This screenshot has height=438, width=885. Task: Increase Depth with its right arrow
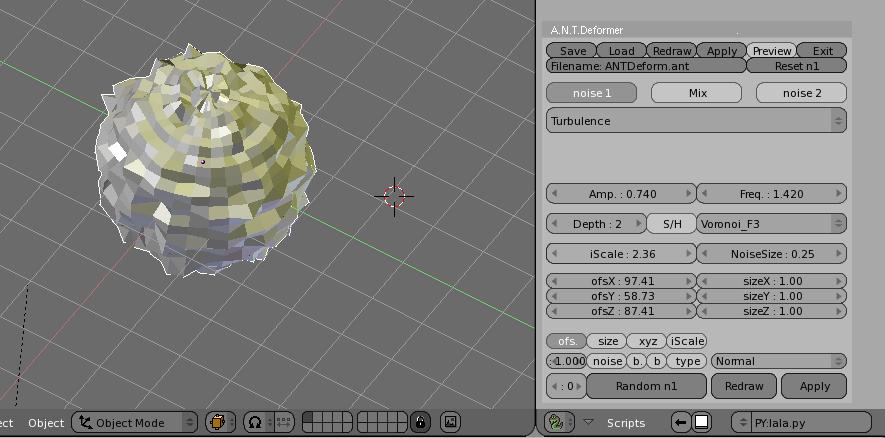tap(639, 224)
